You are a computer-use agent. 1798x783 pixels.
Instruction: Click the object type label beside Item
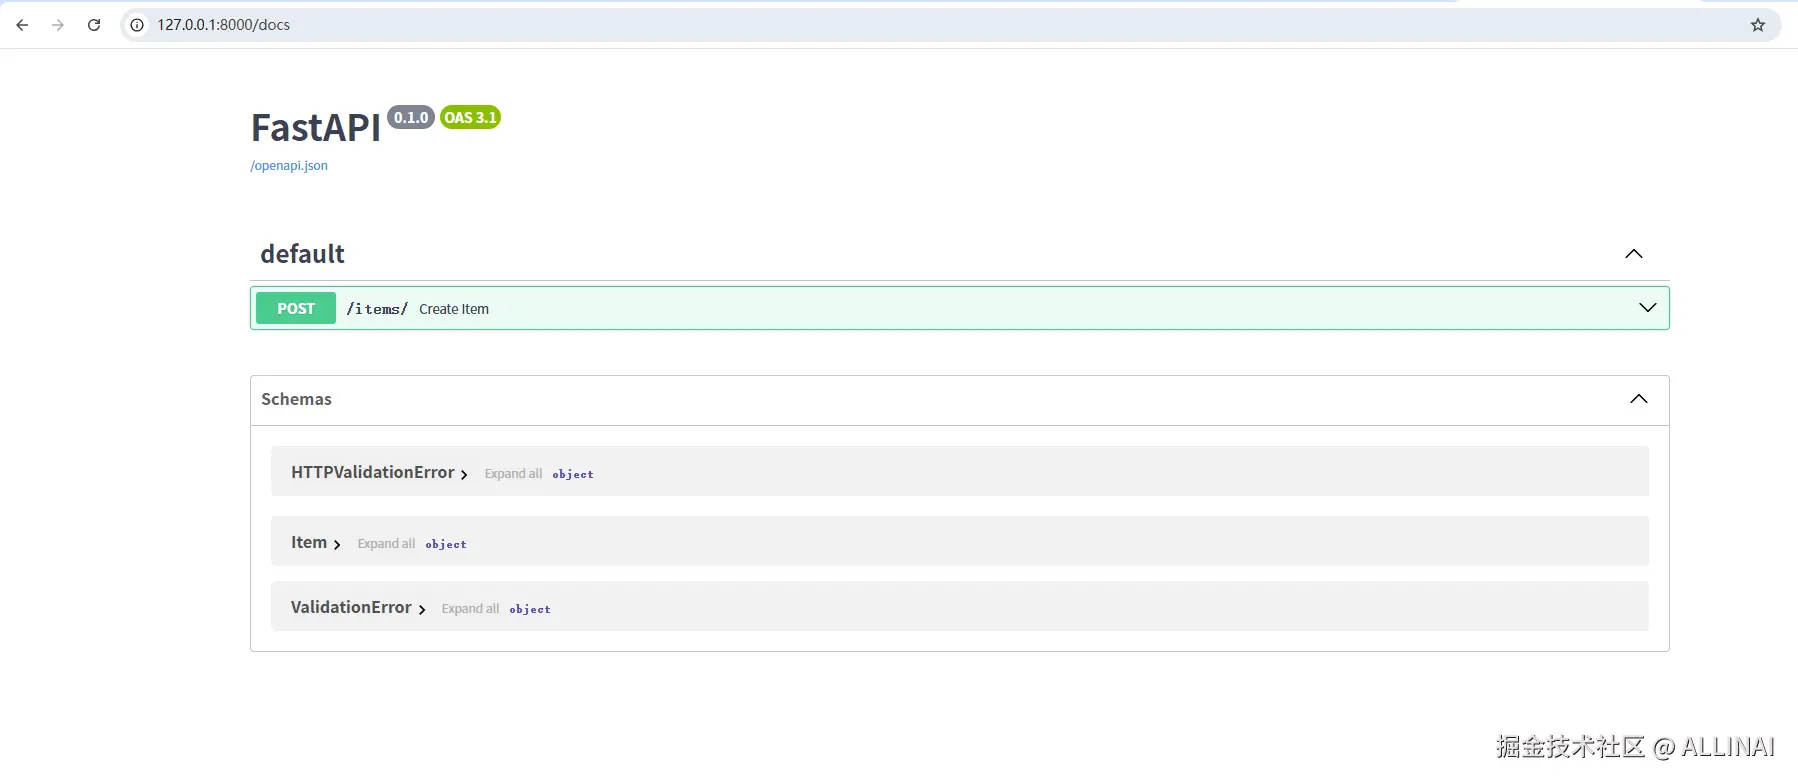pyautogui.click(x=446, y=544)
